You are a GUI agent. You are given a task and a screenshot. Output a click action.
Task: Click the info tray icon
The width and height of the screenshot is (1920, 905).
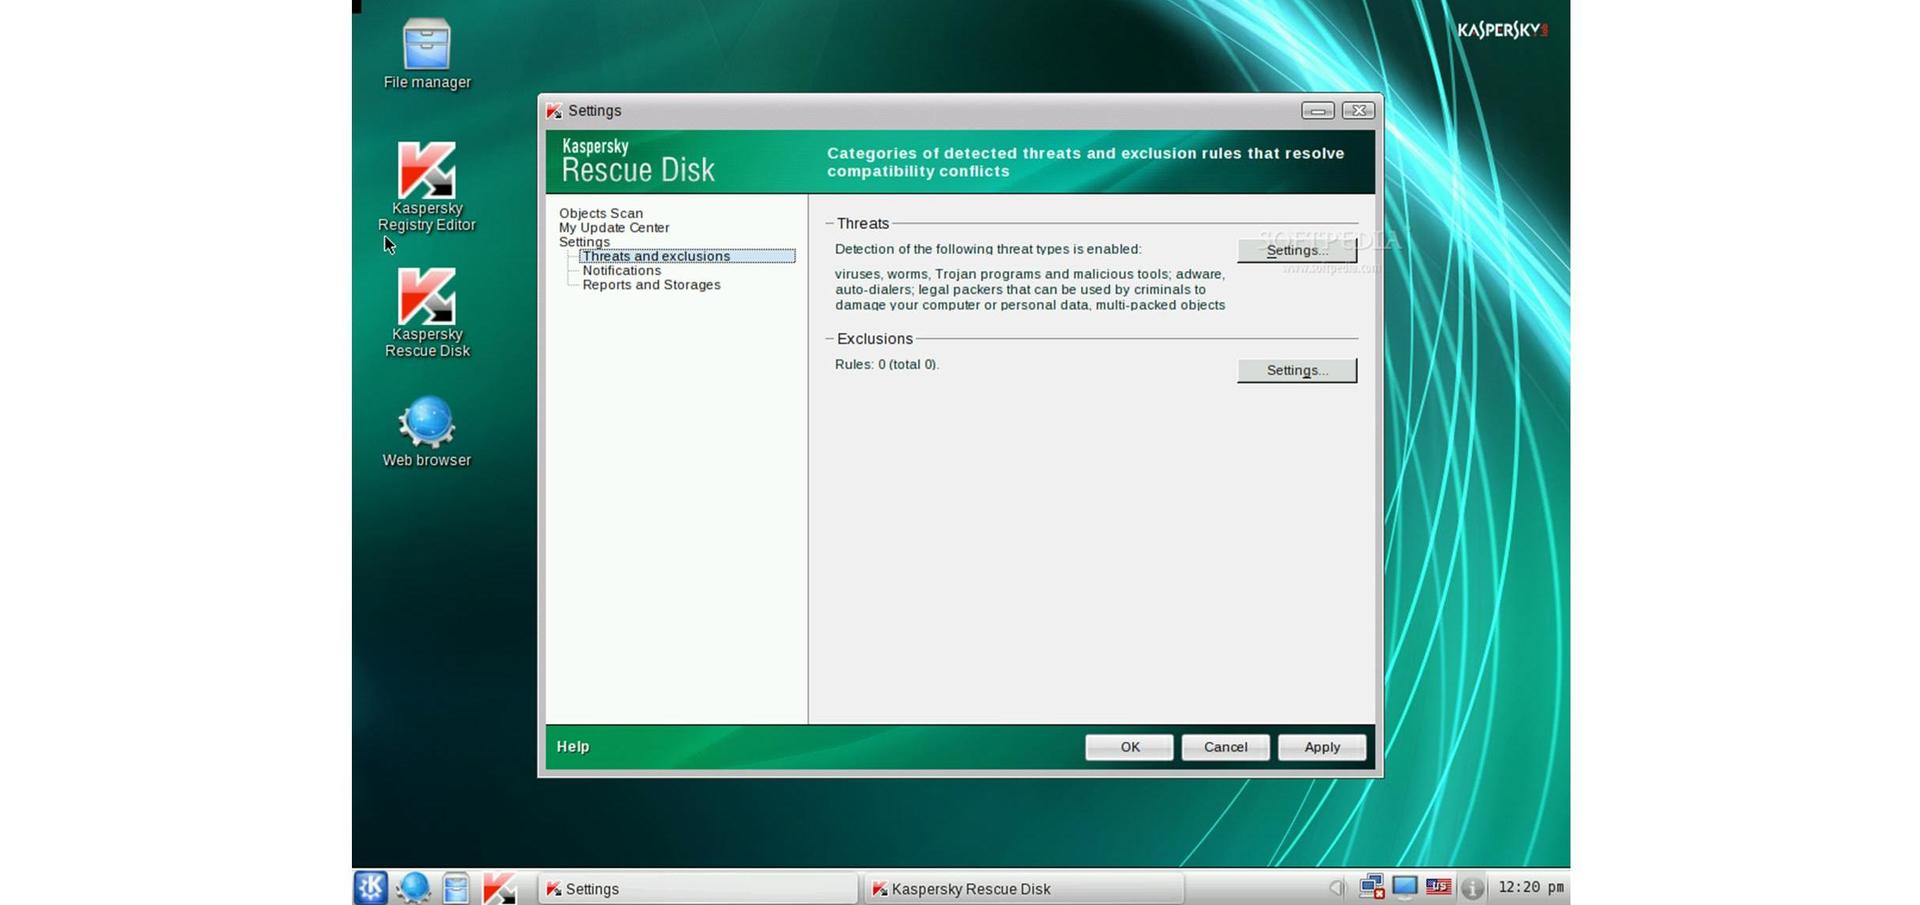[1472, 887]
